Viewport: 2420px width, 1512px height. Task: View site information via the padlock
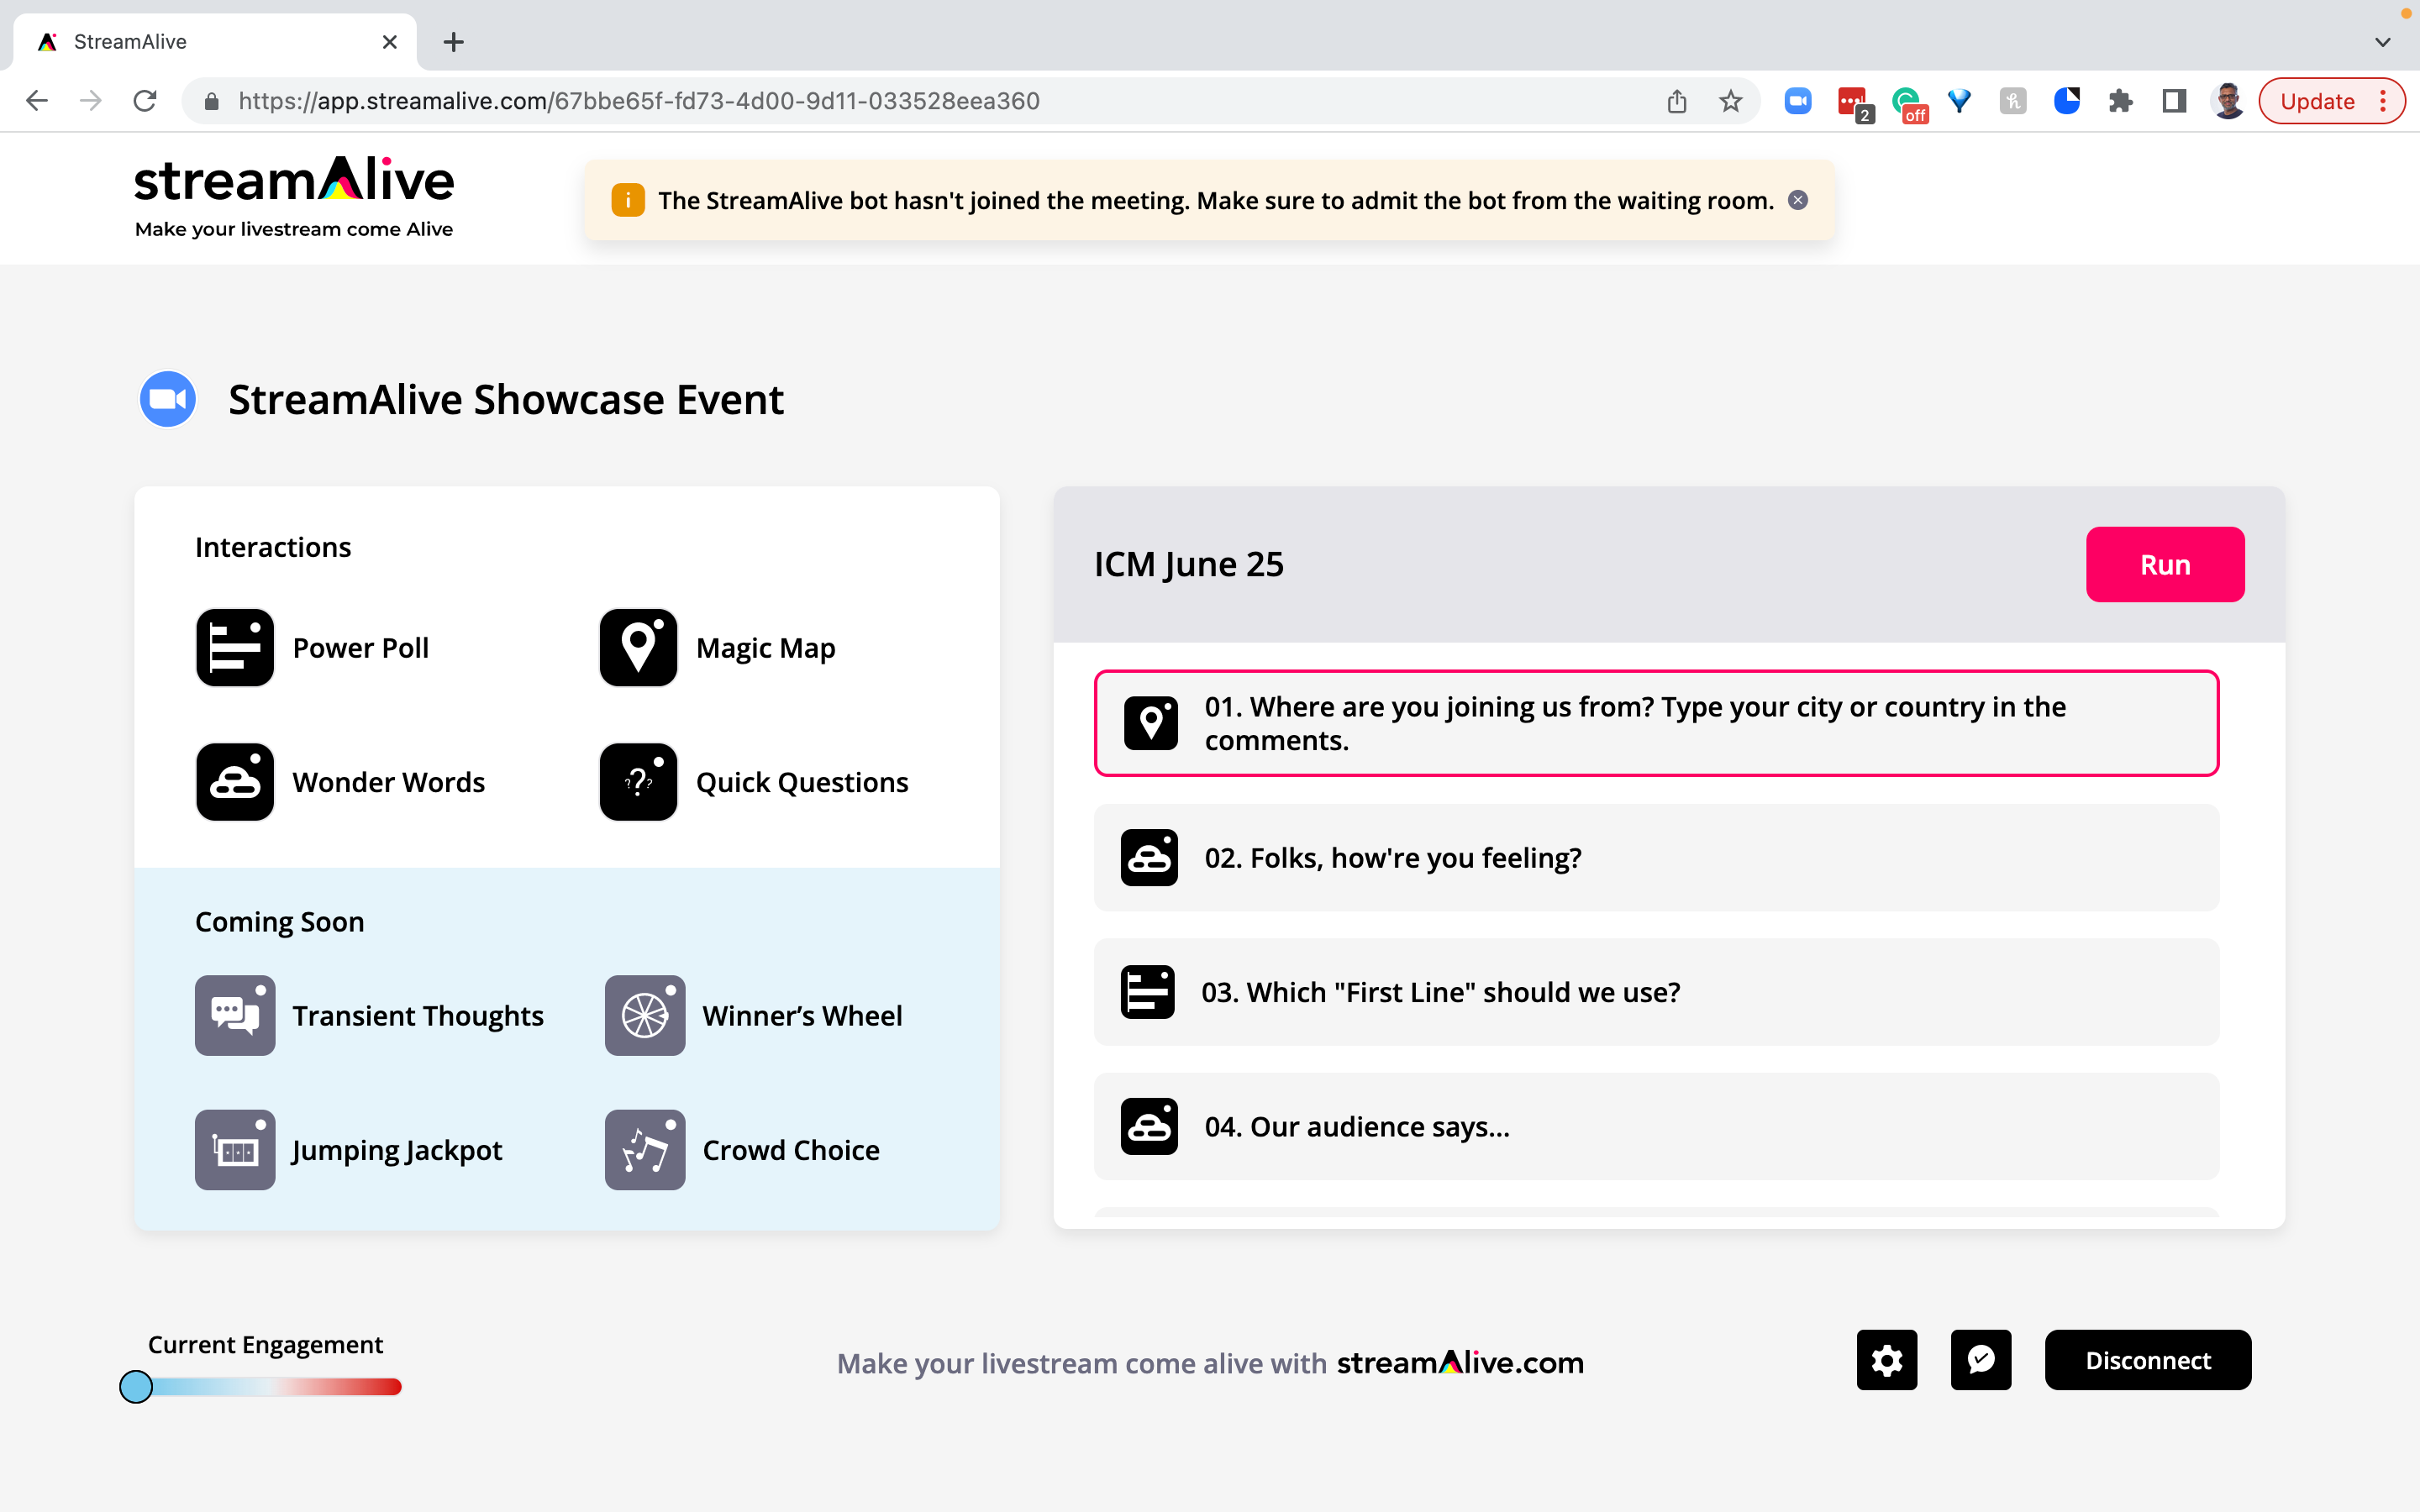point(211,101)
